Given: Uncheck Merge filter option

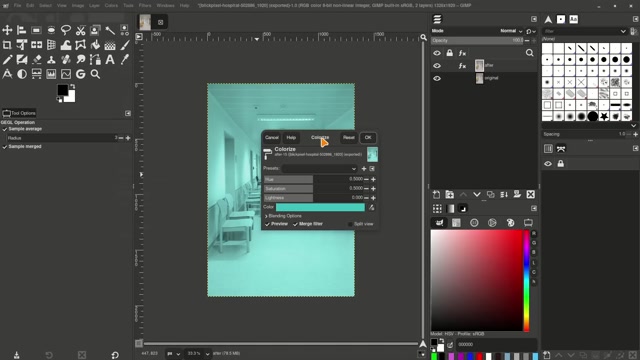Looking at the screenshot, I should point(295,224).
